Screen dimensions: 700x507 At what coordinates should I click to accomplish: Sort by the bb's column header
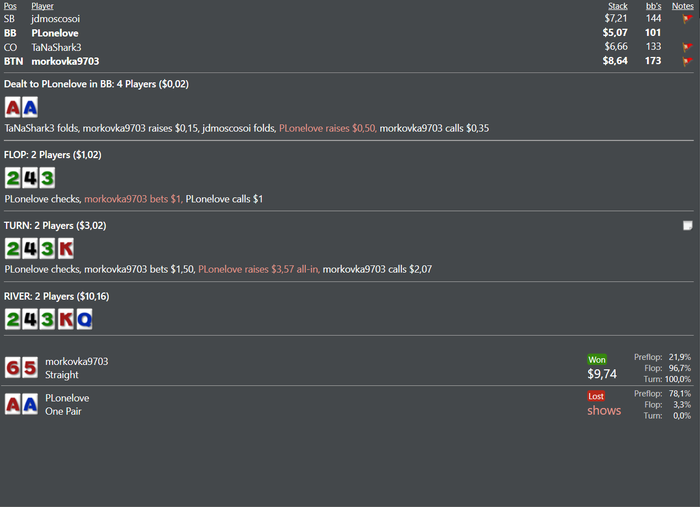click(x=654, y=6)
